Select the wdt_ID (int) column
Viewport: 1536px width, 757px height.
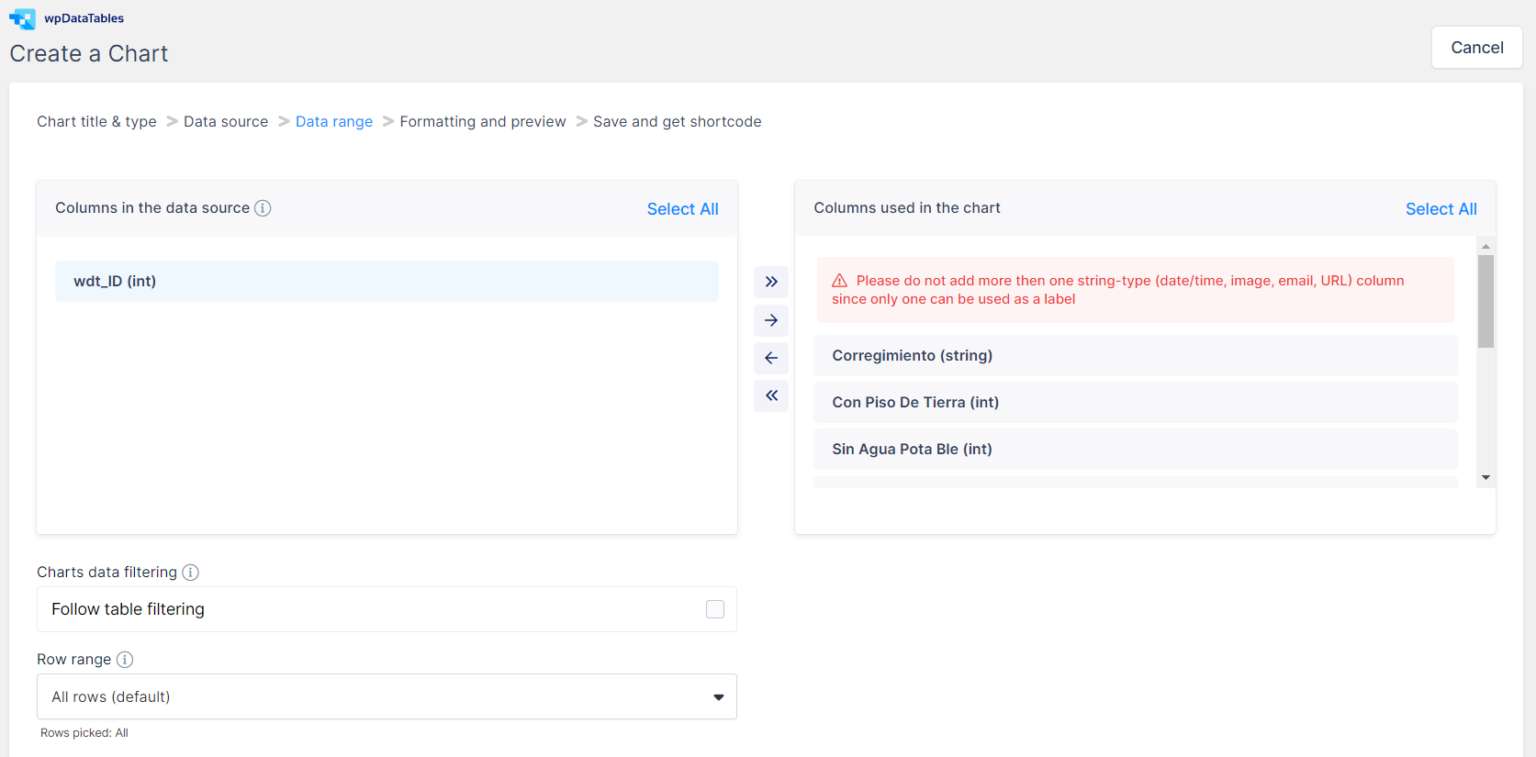coord(387,281)
